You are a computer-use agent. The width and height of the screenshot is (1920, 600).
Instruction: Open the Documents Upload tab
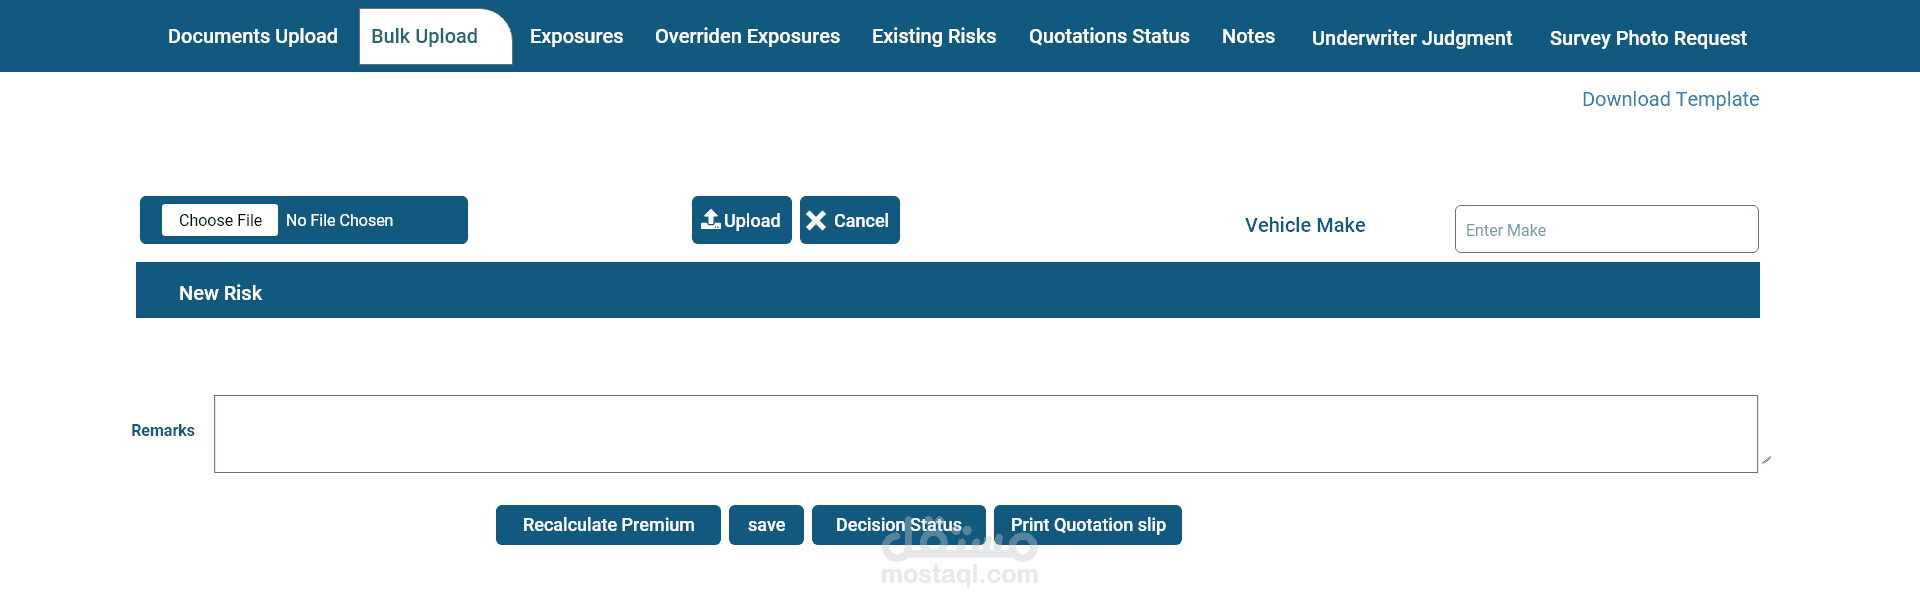[253, 37]
